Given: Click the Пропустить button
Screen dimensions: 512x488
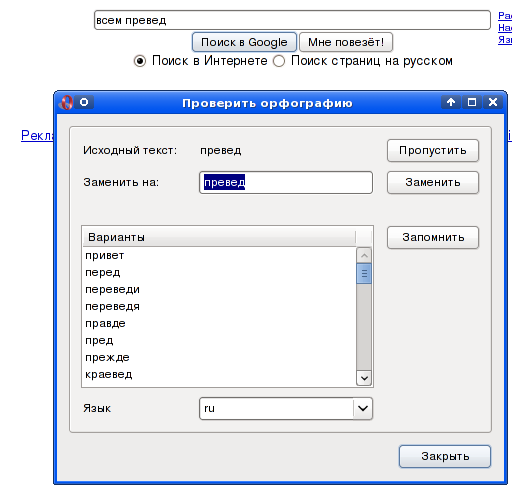Looking at the screenshot, I should tap(433, 151).
